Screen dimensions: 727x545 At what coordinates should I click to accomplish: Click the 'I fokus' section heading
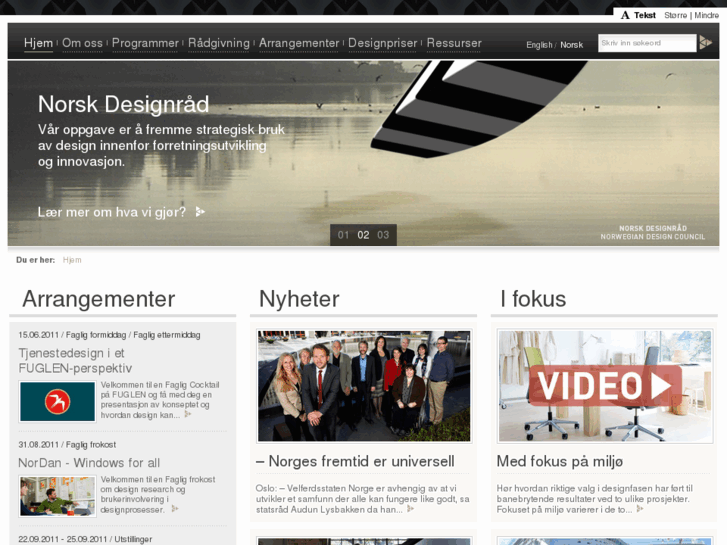(533, 299)
